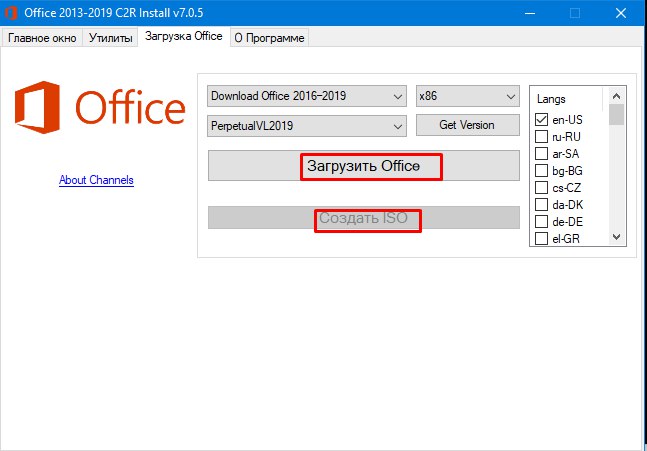The image size is (647, 451).
Task: Enable the ru-RU language checkbox
Action: (541, 137)
